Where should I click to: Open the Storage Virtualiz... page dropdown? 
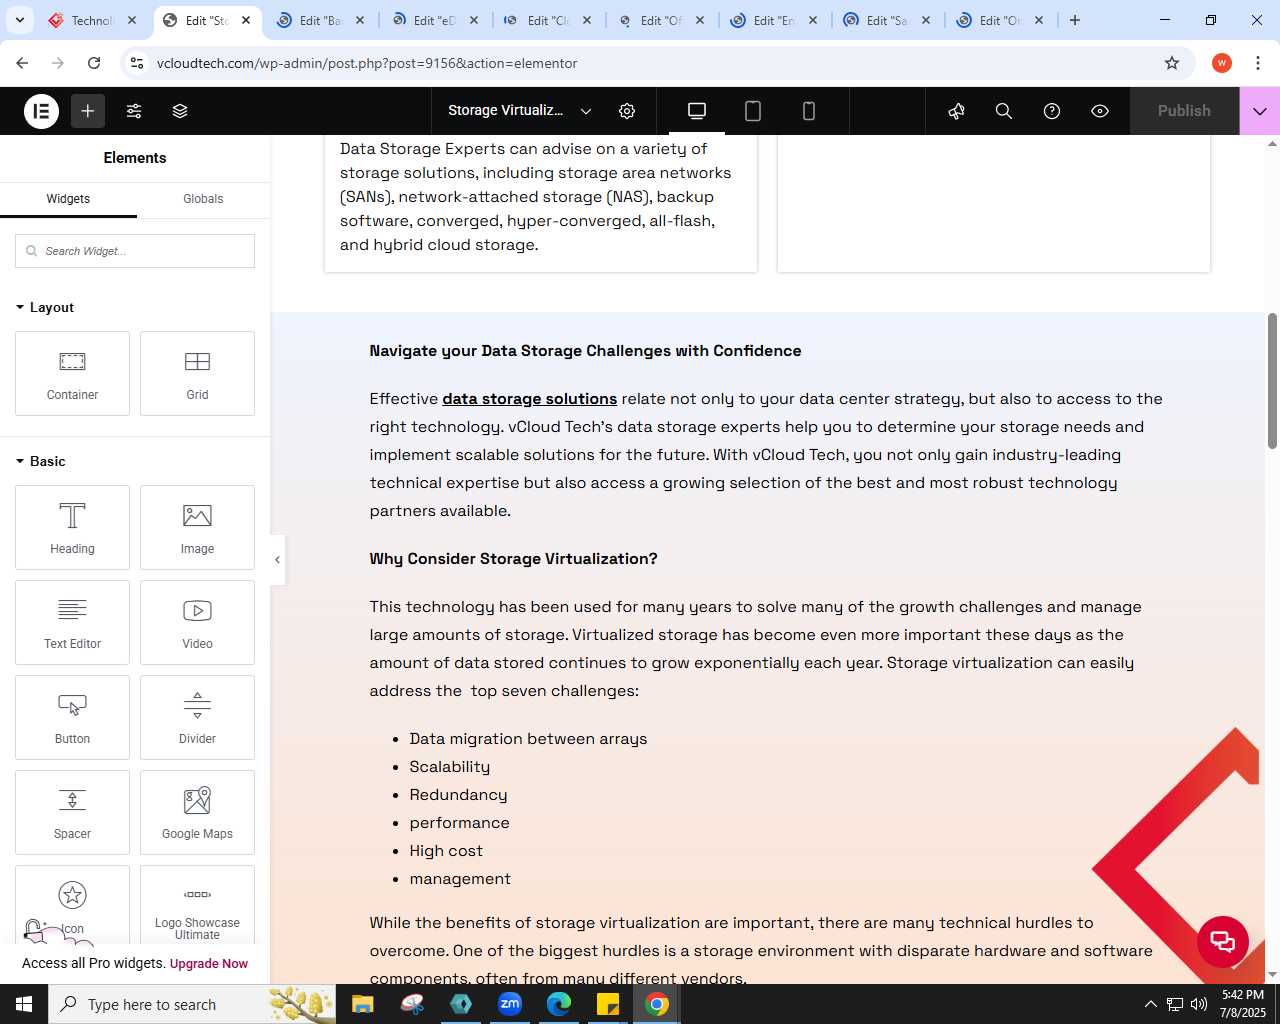coord(520,111)
